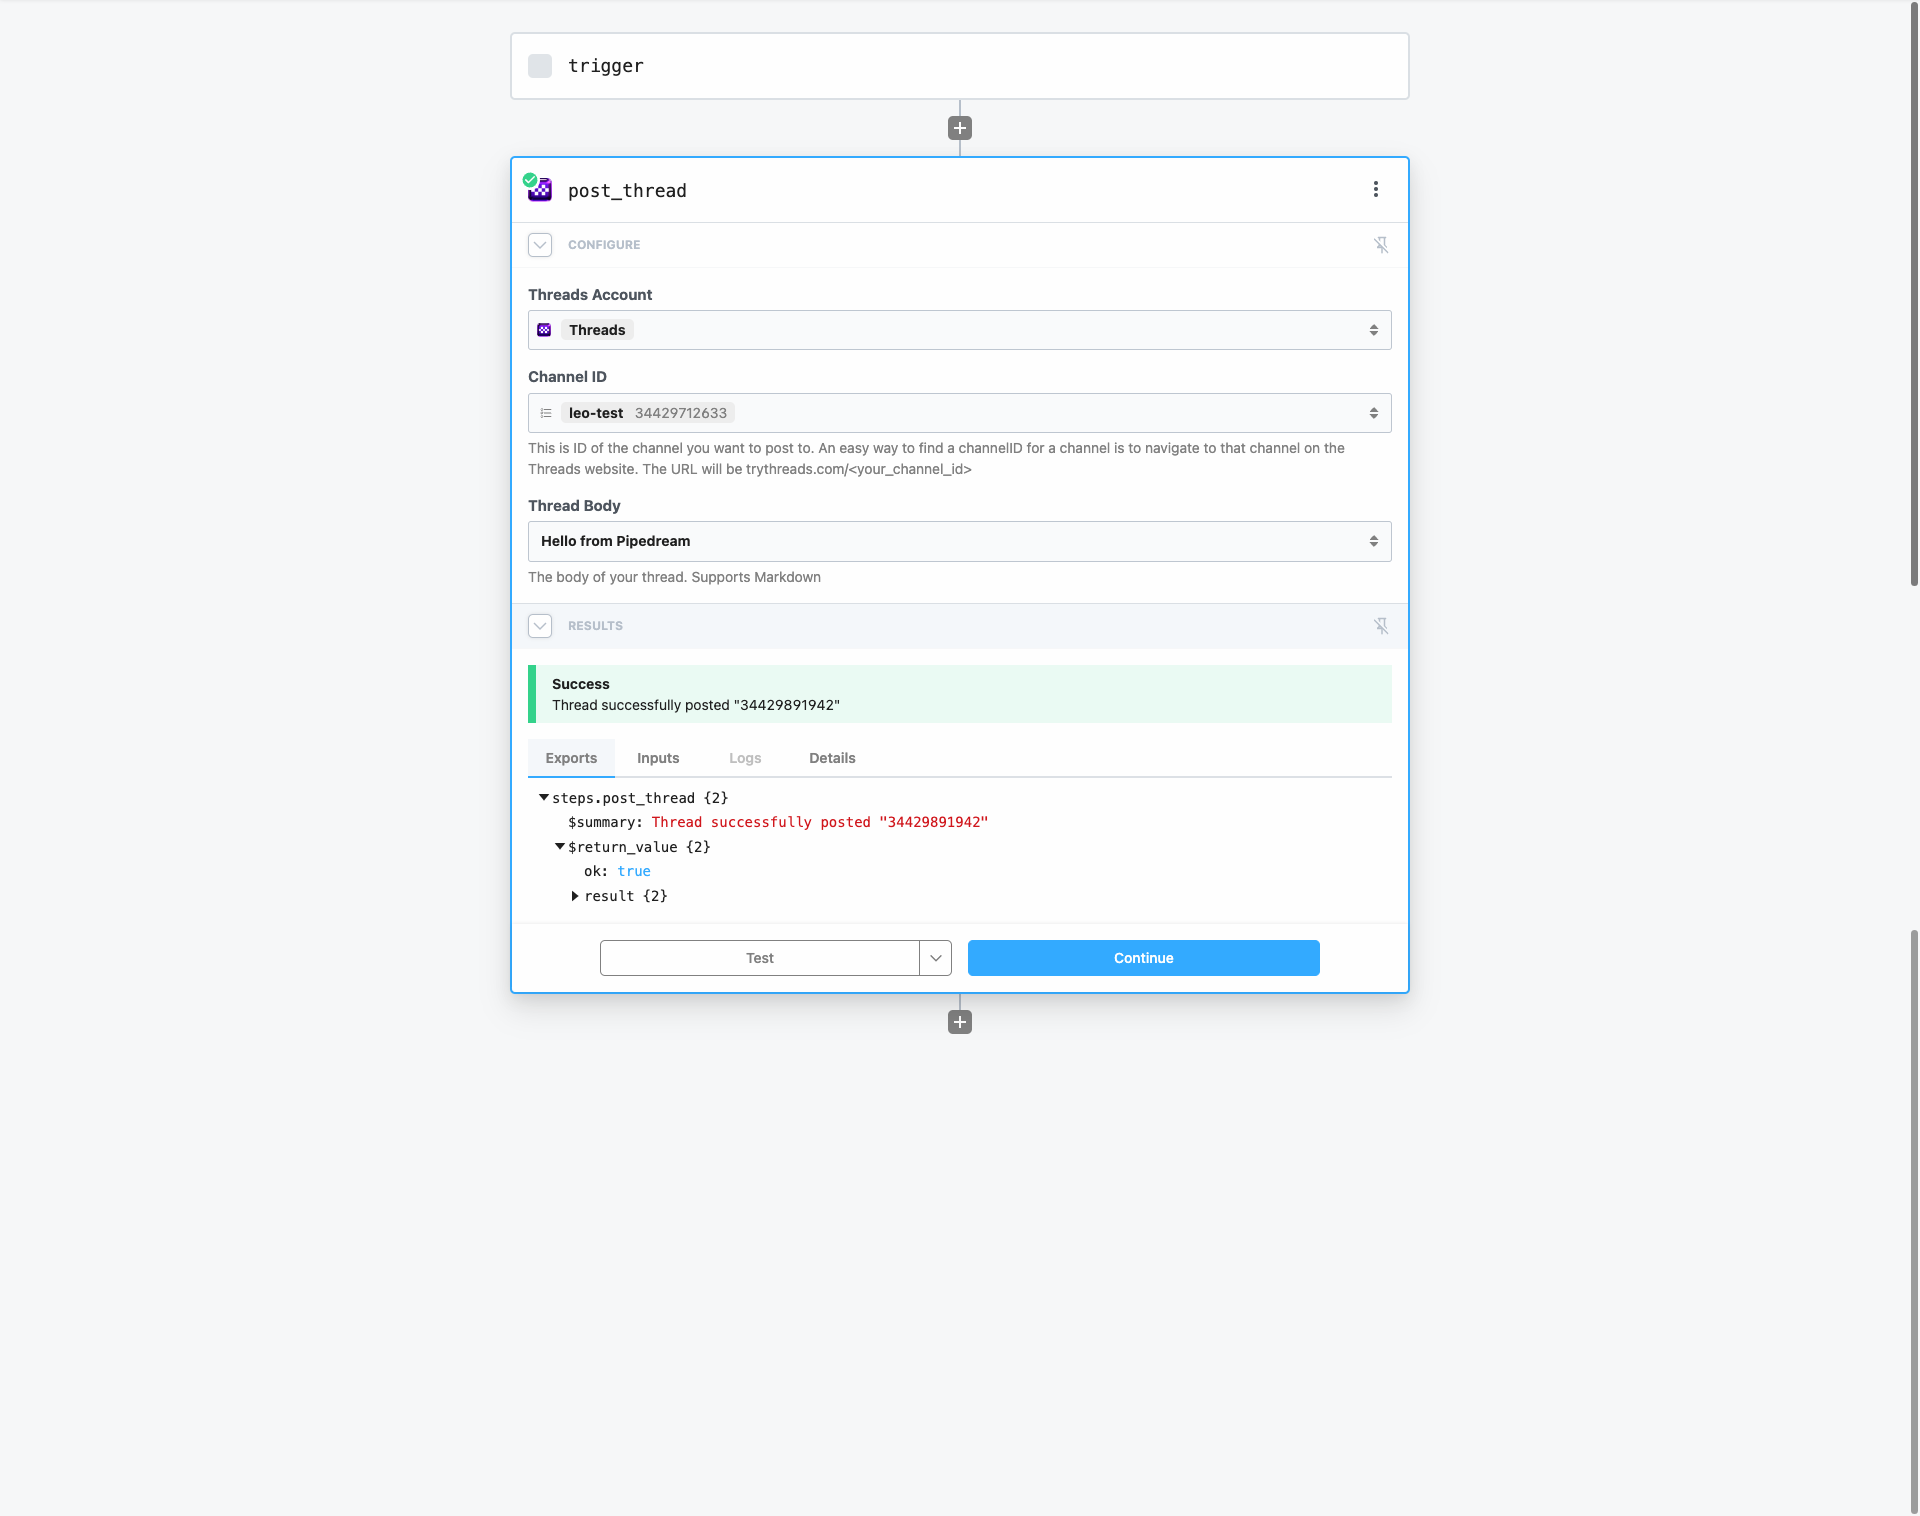The image size is (1920, 1516).
Task: Click the trigger step placeholder icon
Action: [x=540, y=66]
